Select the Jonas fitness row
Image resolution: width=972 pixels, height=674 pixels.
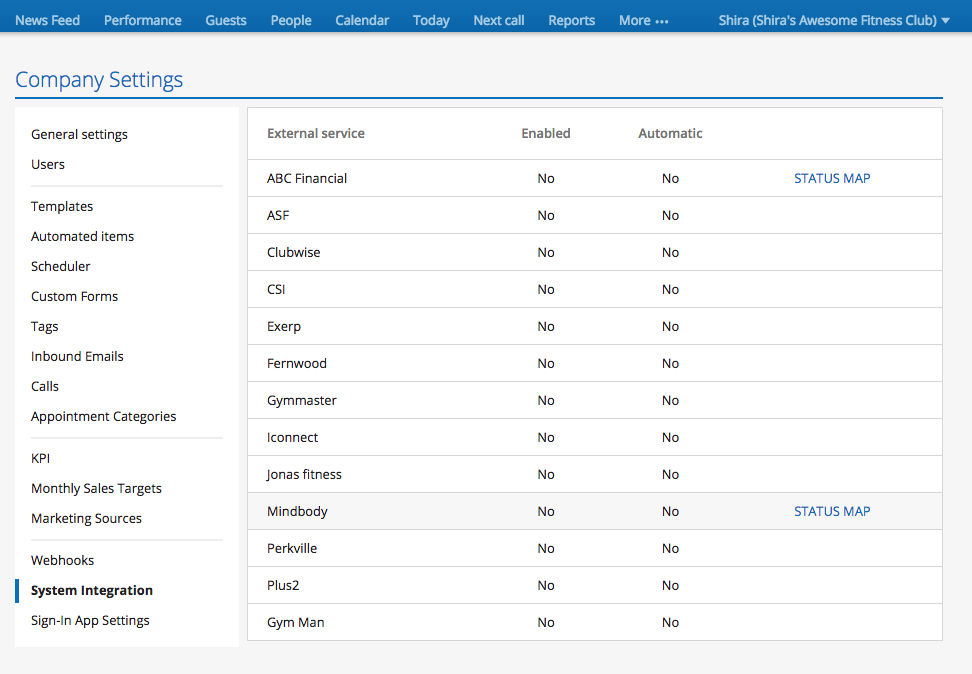pyautogui.click(x=594, y=474)
